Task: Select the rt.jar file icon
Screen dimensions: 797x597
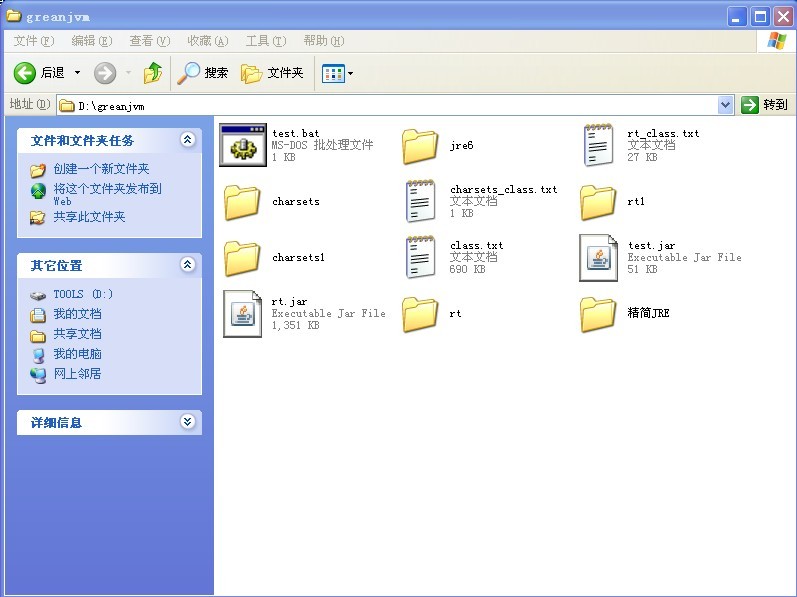Action: [242, 313]
